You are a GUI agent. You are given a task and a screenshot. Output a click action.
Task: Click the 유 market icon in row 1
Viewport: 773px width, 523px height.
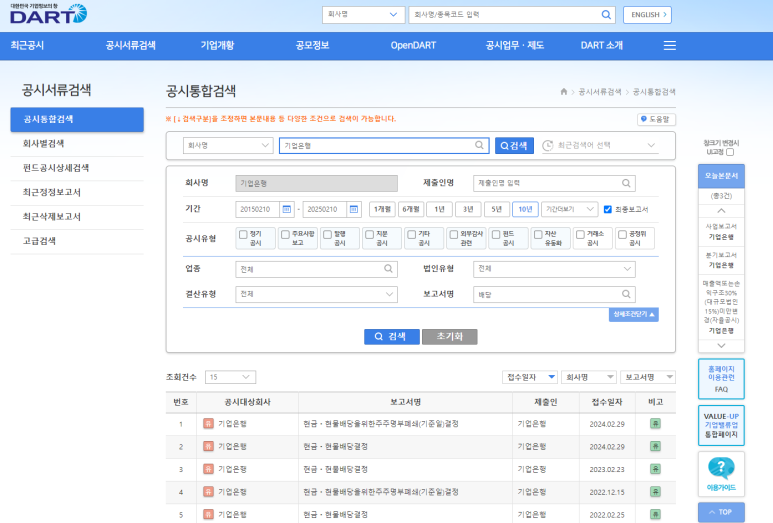[209, 423]
